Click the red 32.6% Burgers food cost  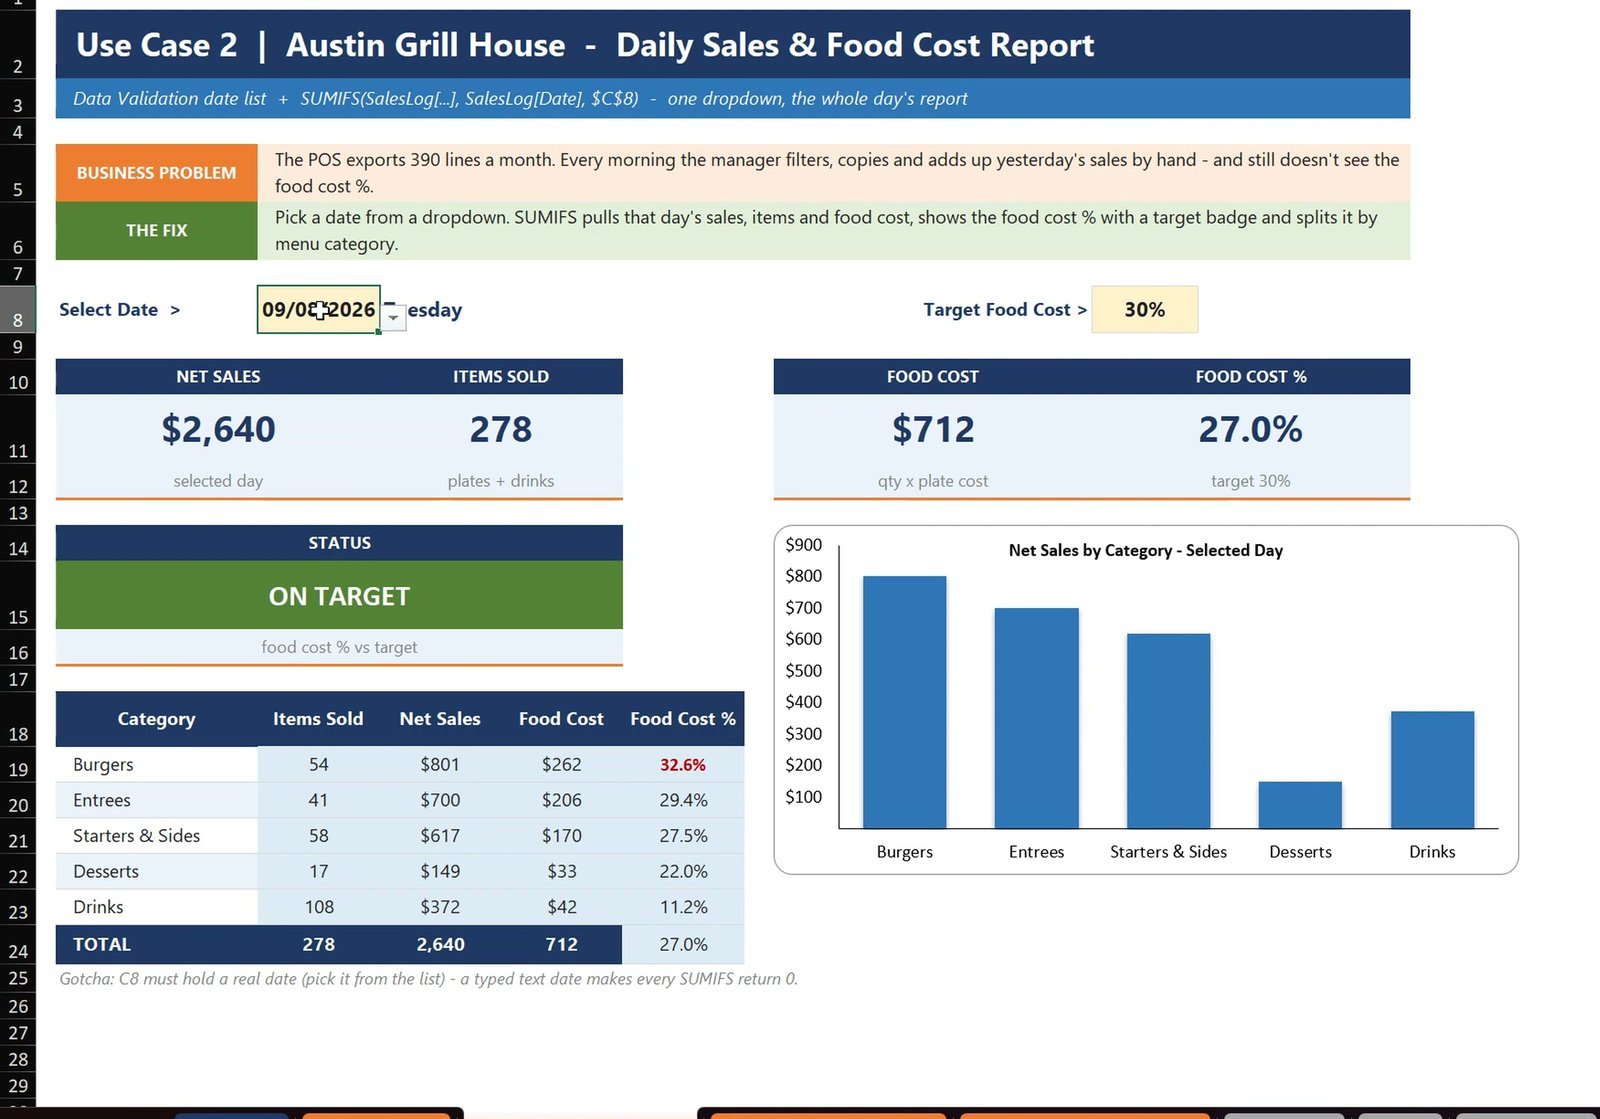click(x=683, y=765)
